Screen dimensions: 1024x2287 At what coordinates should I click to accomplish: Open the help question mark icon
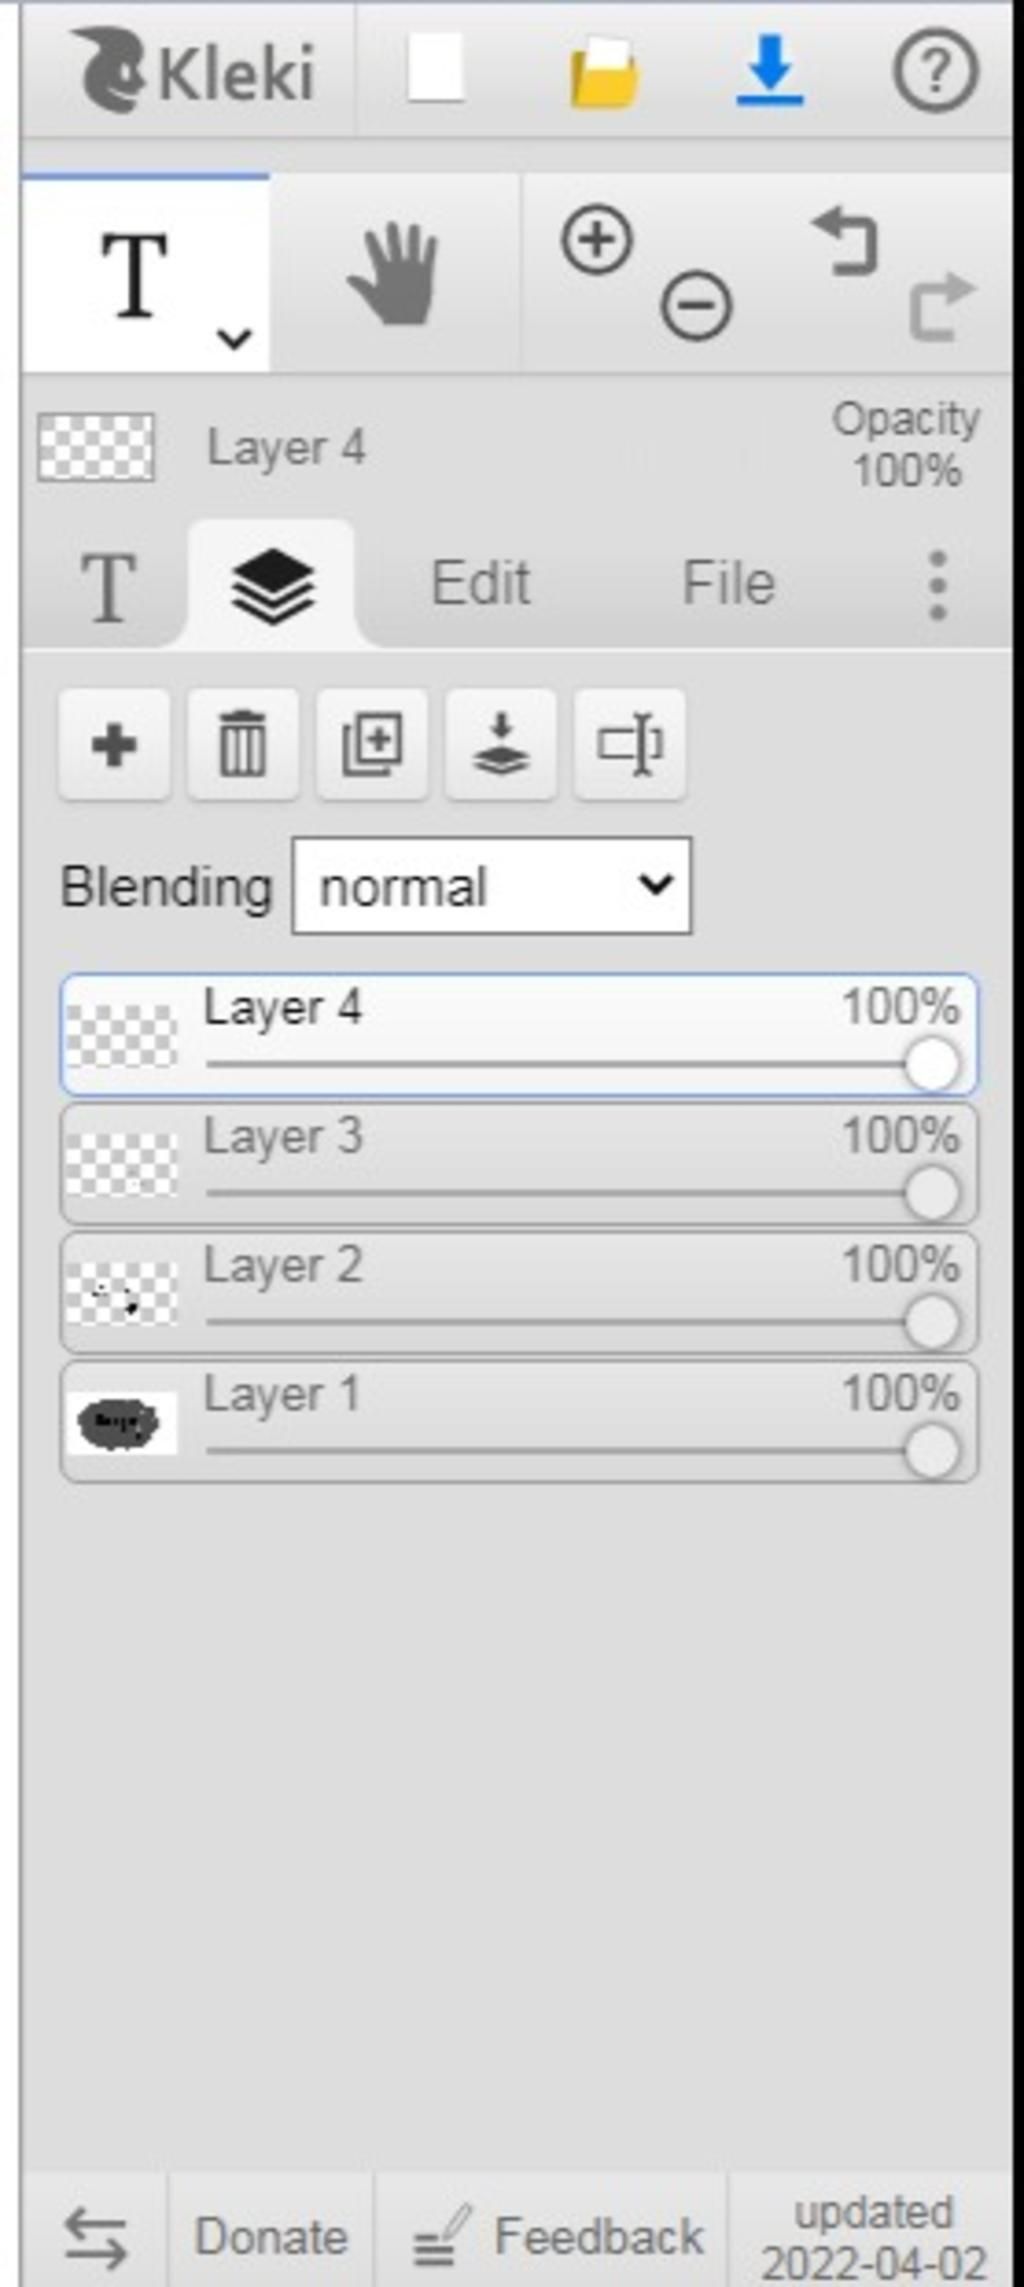coord(935,70)
